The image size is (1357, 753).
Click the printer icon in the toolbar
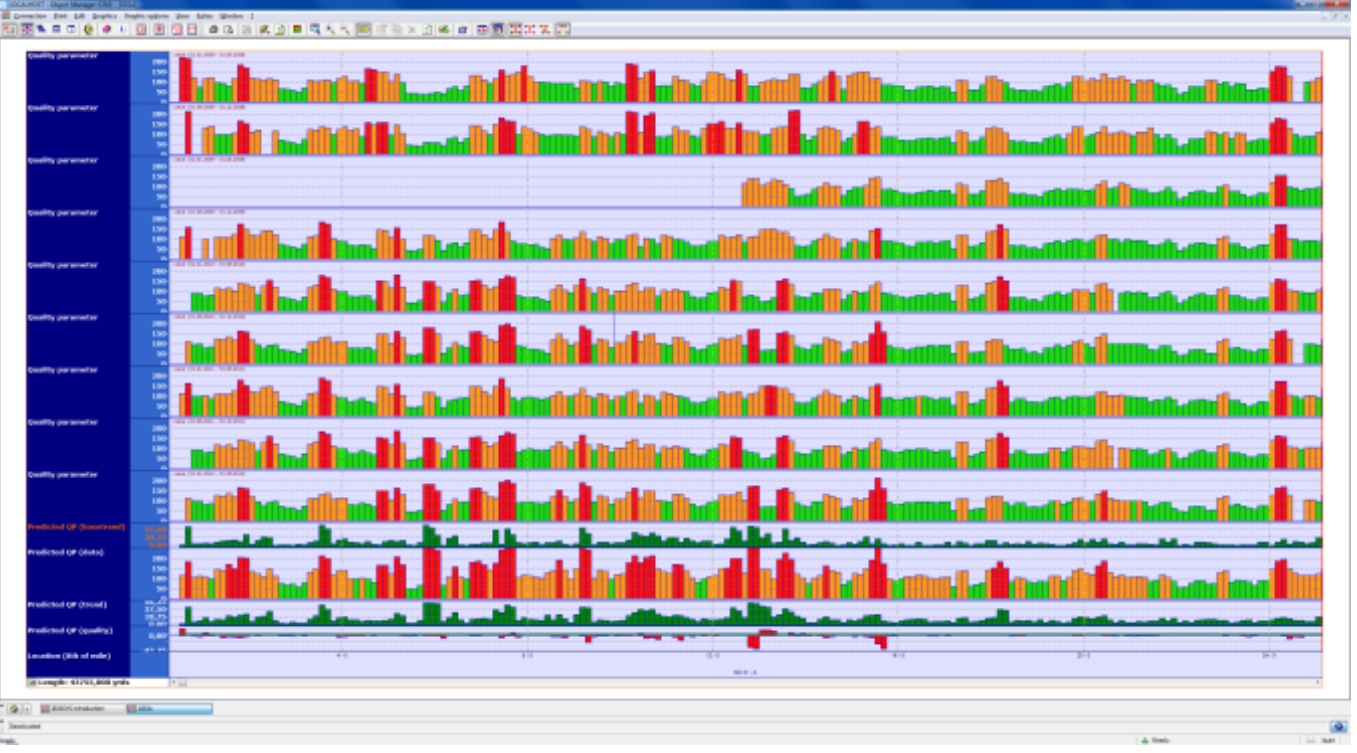pyautogui.click(x=213, y=30)
